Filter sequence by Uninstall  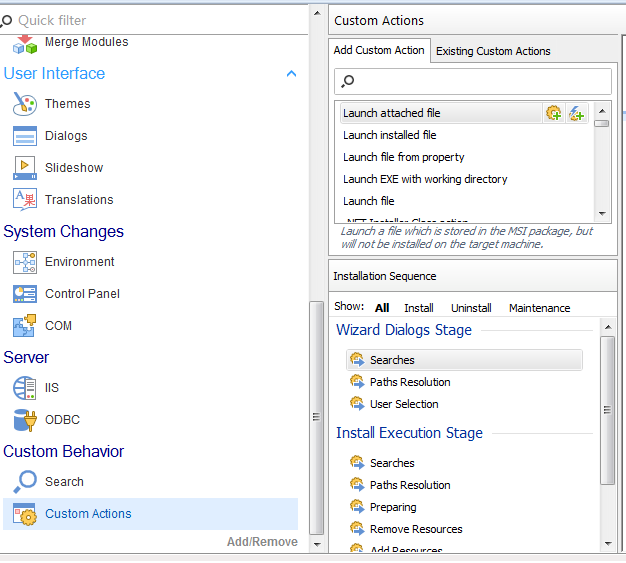point(470,308)
